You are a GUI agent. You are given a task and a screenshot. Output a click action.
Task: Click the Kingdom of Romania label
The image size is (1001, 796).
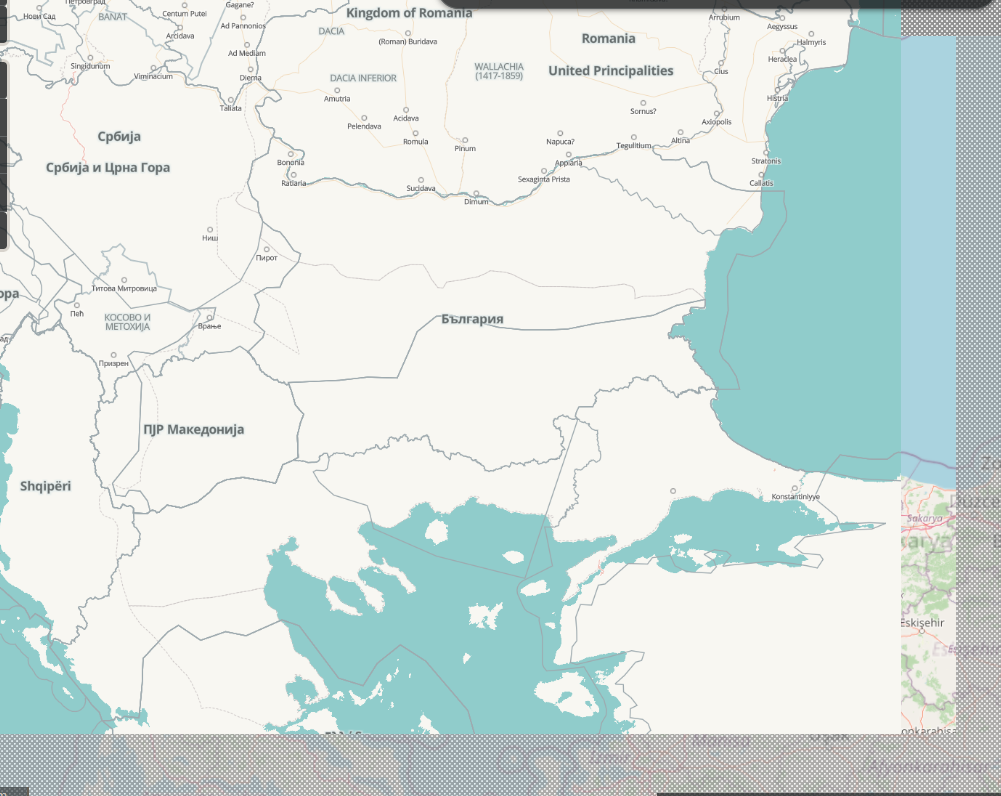(x=410, y=14)
